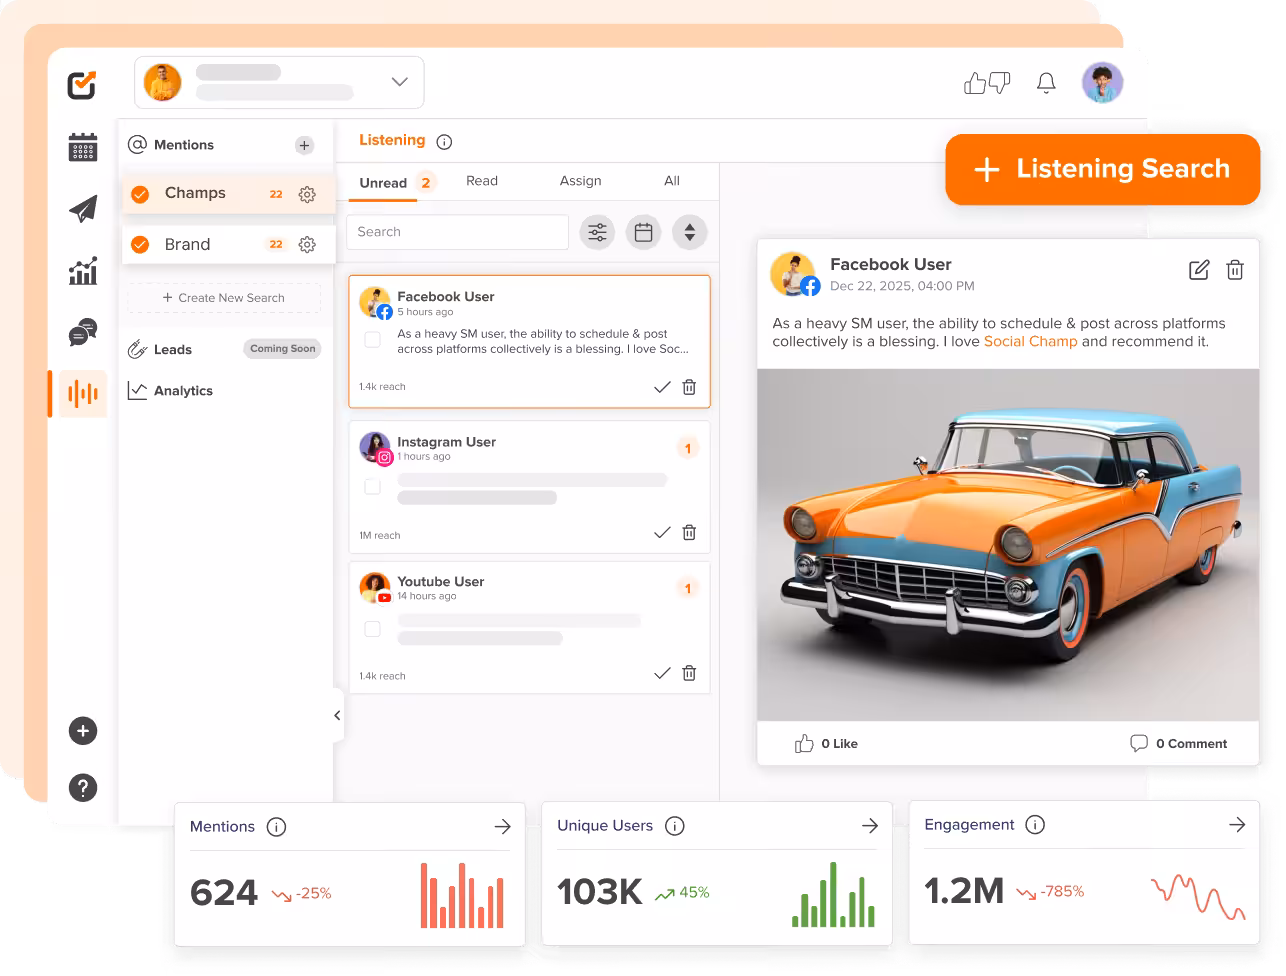The height and width of the screenshot is (976, 1286).
Task: Switch to the Read tab
Action: pos(482,181)
